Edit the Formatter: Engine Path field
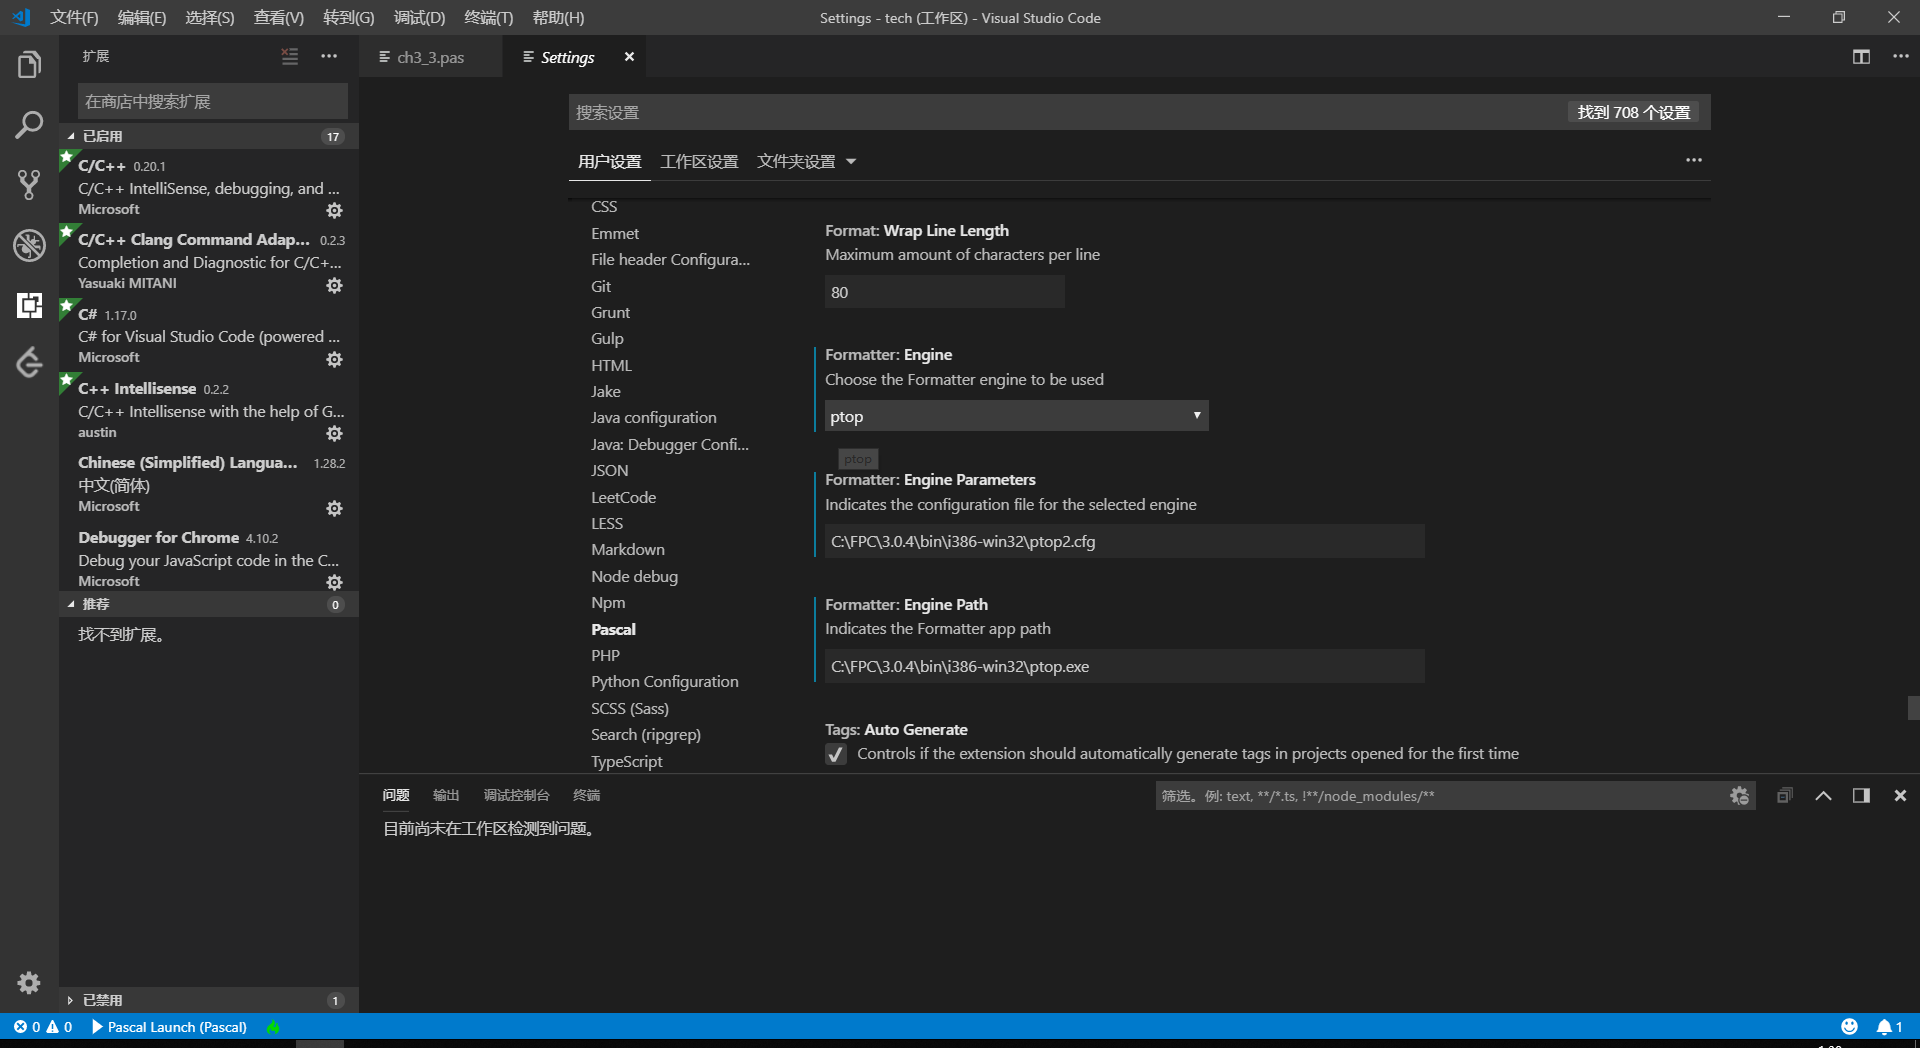The height and width of the screenshot is (1048, 1920). [1120, 666]
